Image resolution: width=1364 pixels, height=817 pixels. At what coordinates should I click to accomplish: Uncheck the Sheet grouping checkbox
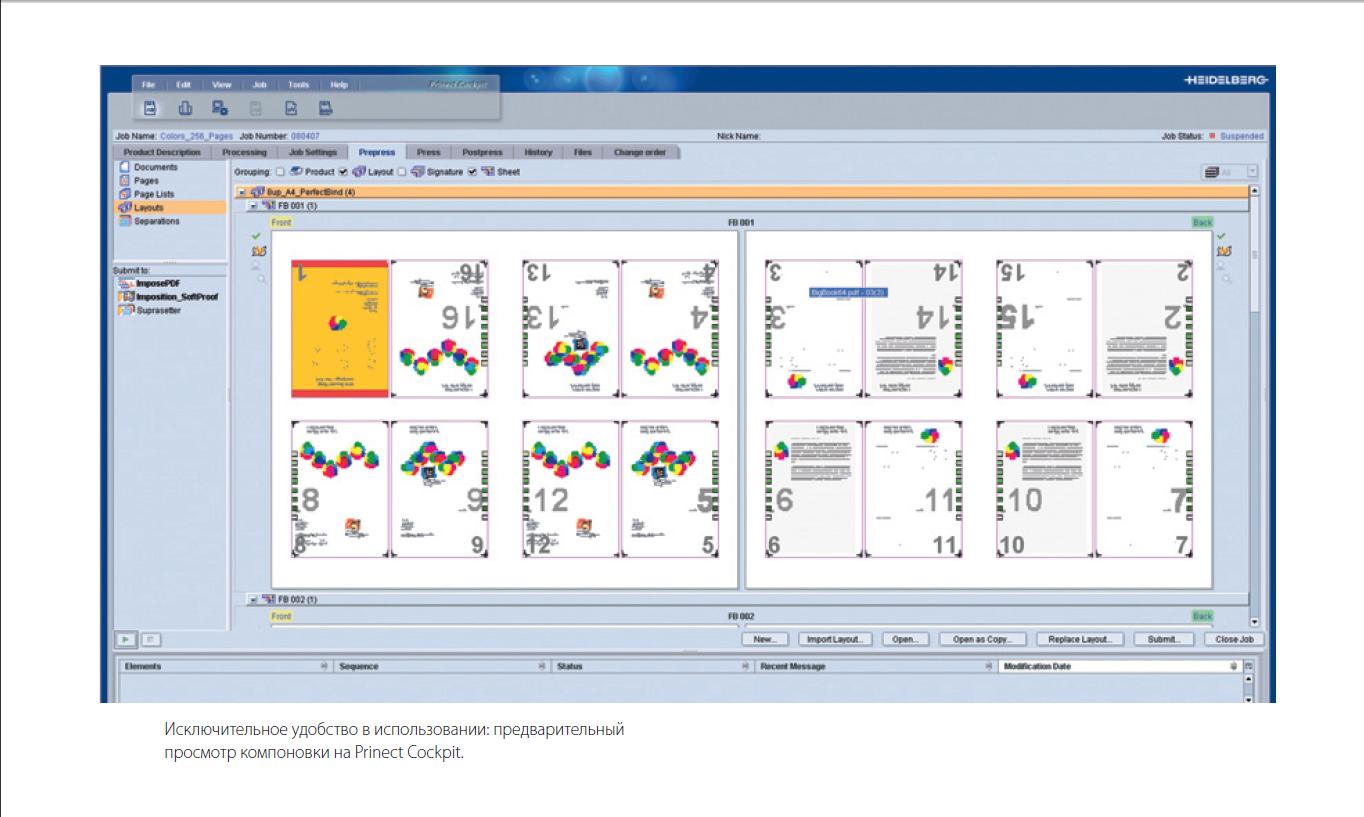(x=472, y=172)
